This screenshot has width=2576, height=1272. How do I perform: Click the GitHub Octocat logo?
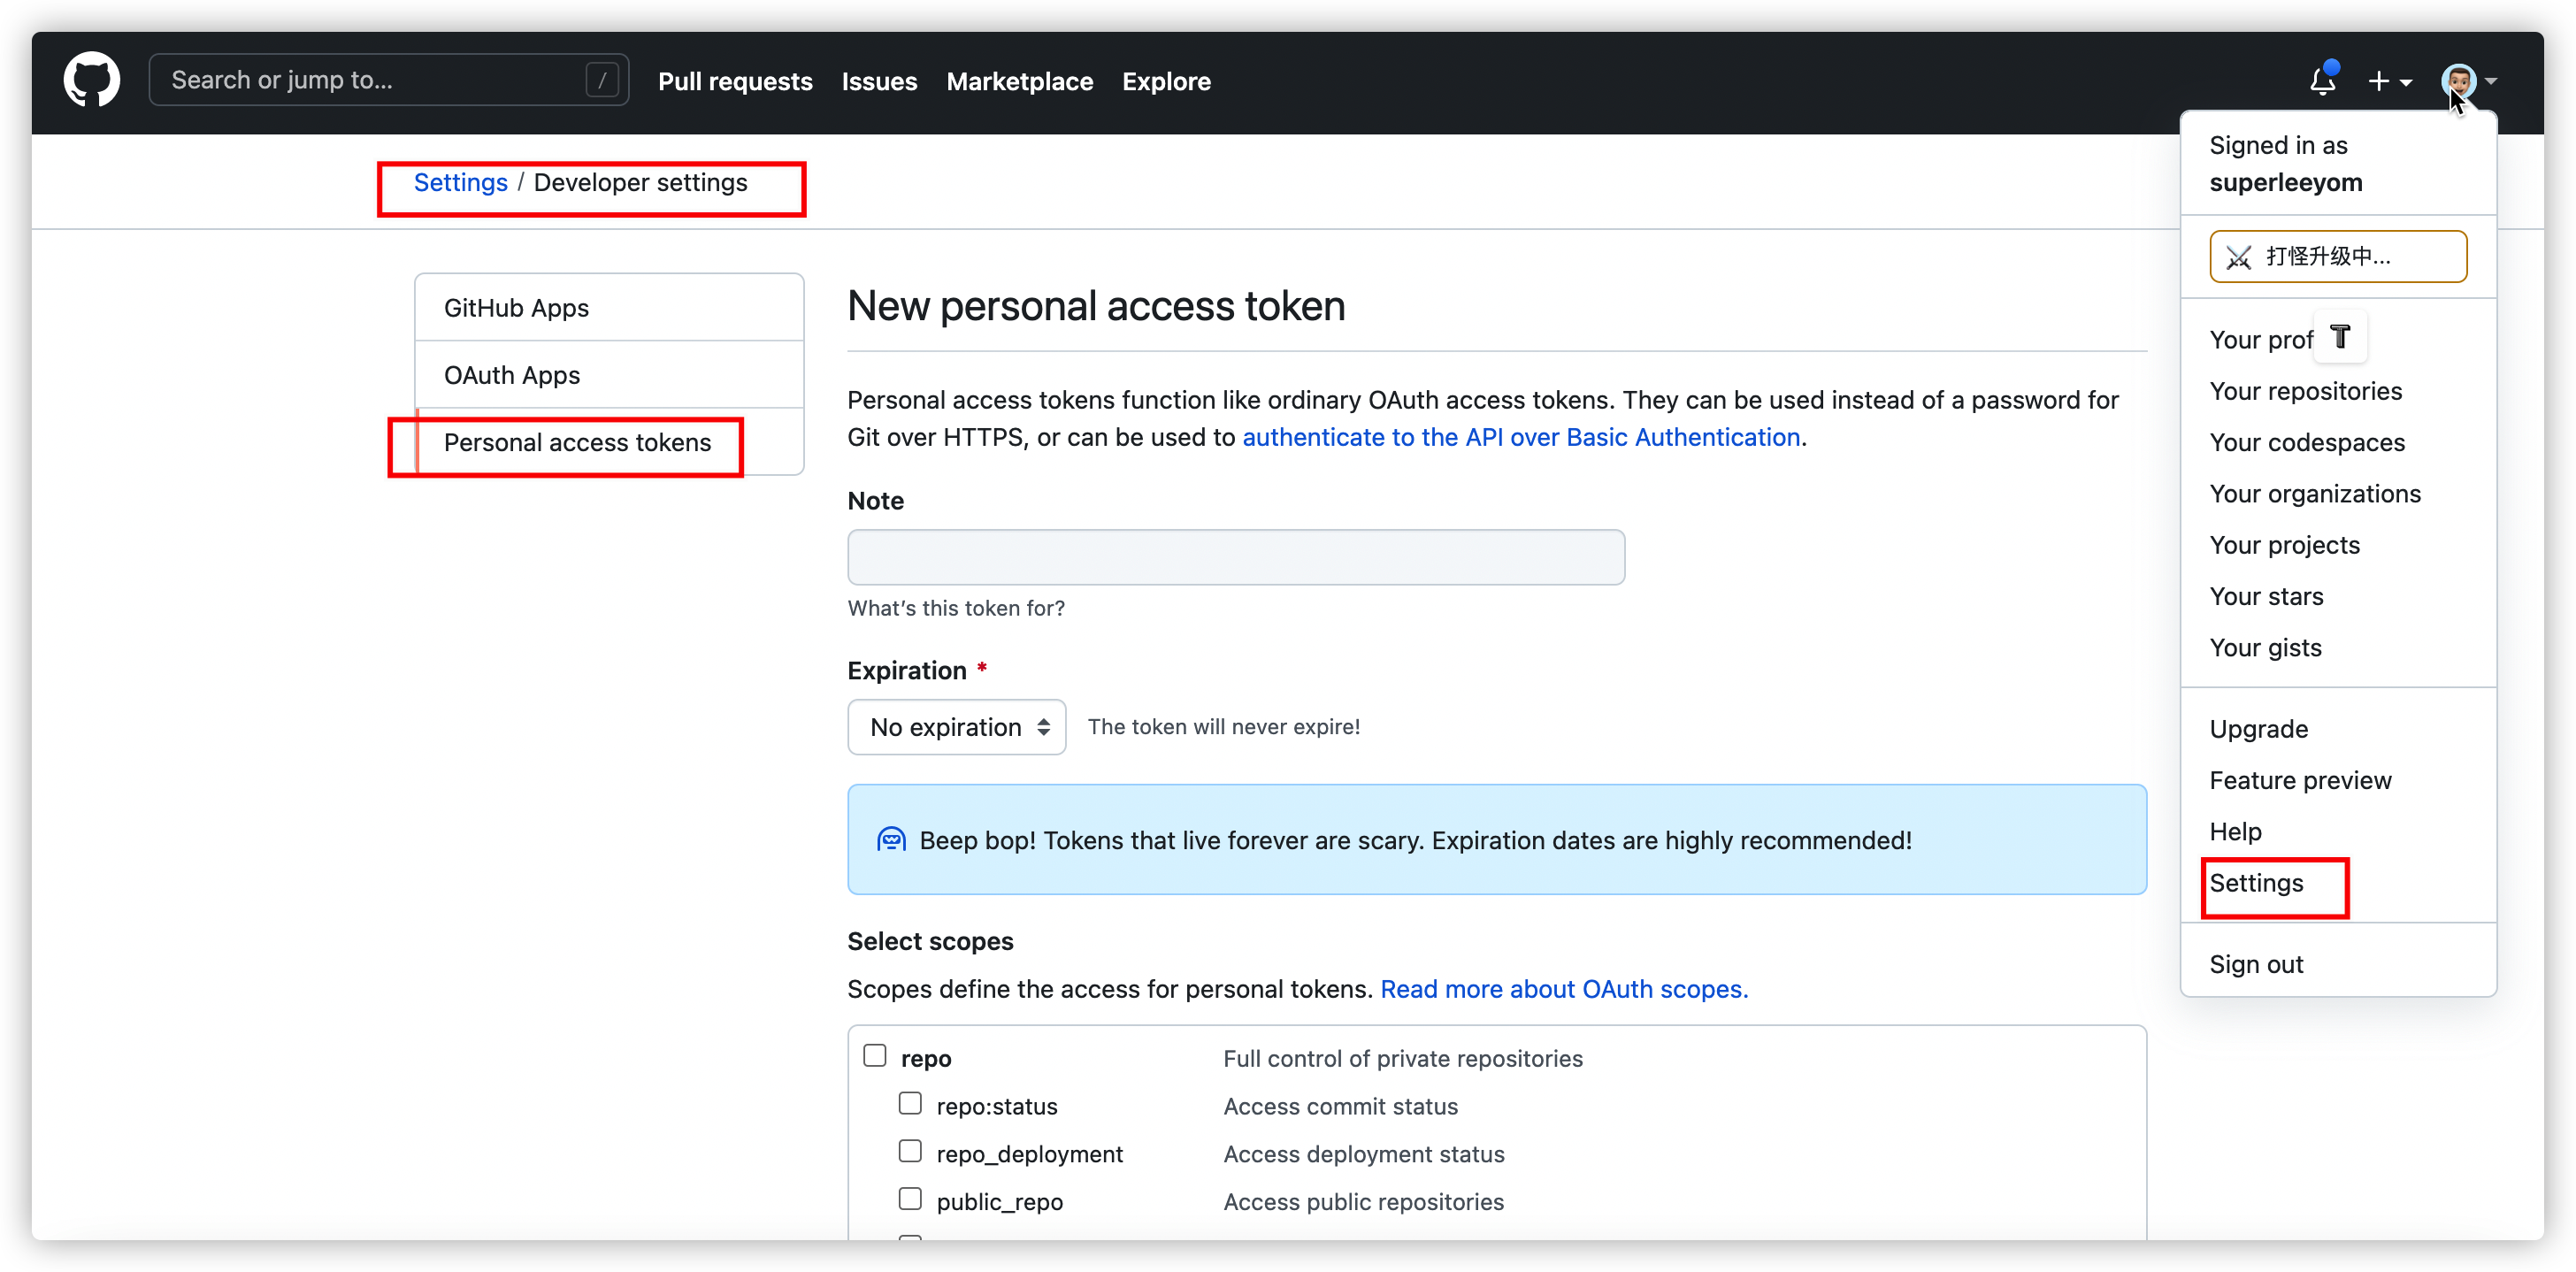click(x=91, y=80)
